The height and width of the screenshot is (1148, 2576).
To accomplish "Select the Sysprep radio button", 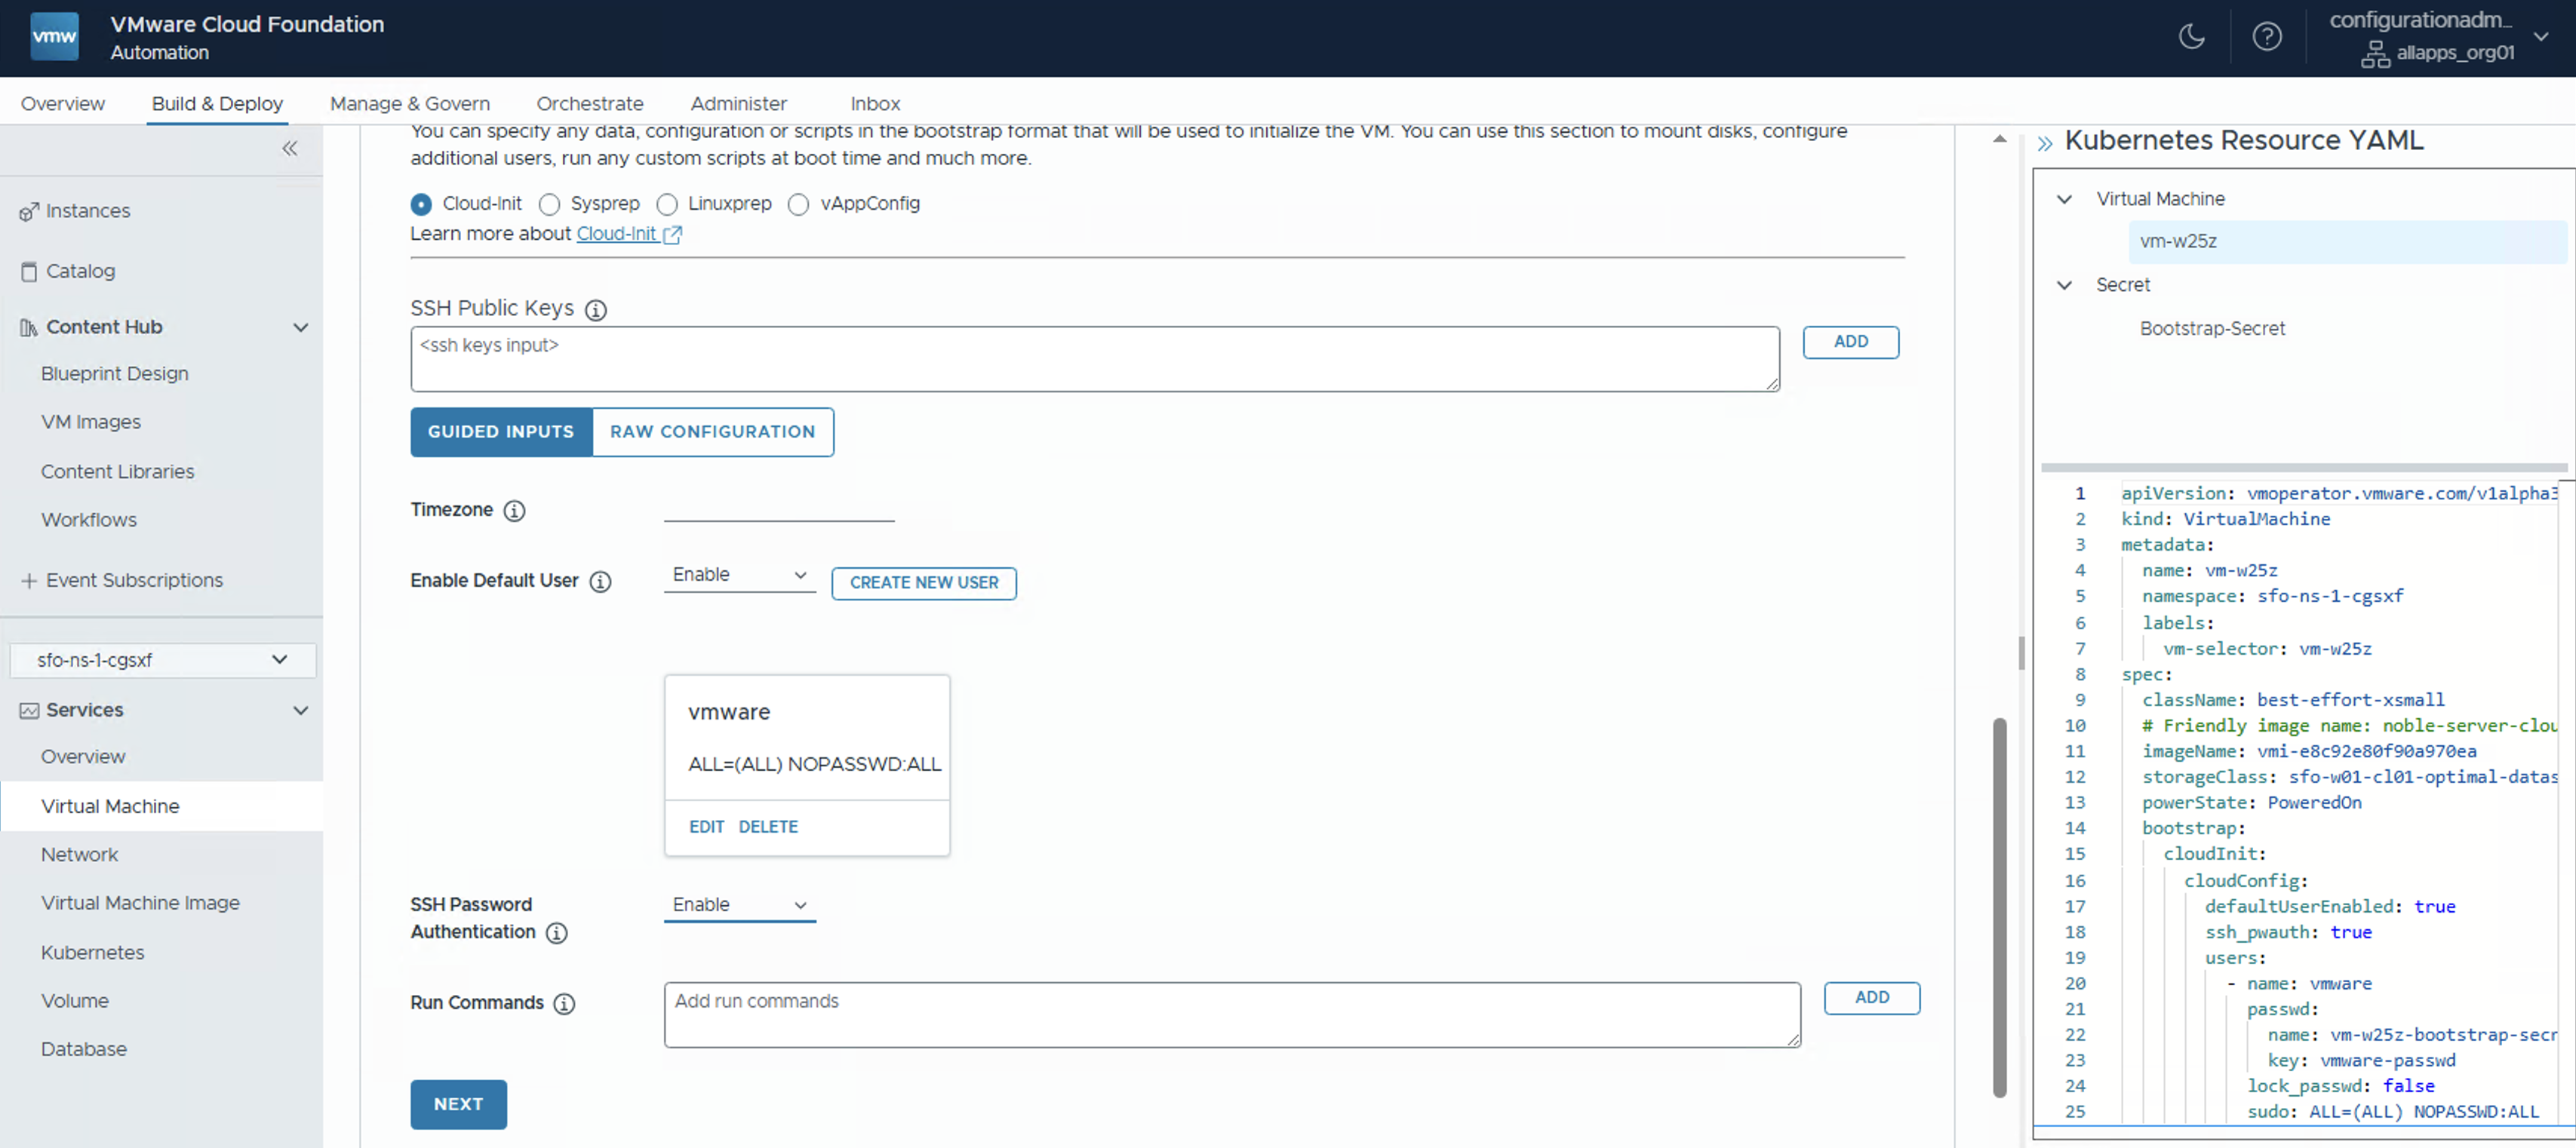I will pos(549,205).
